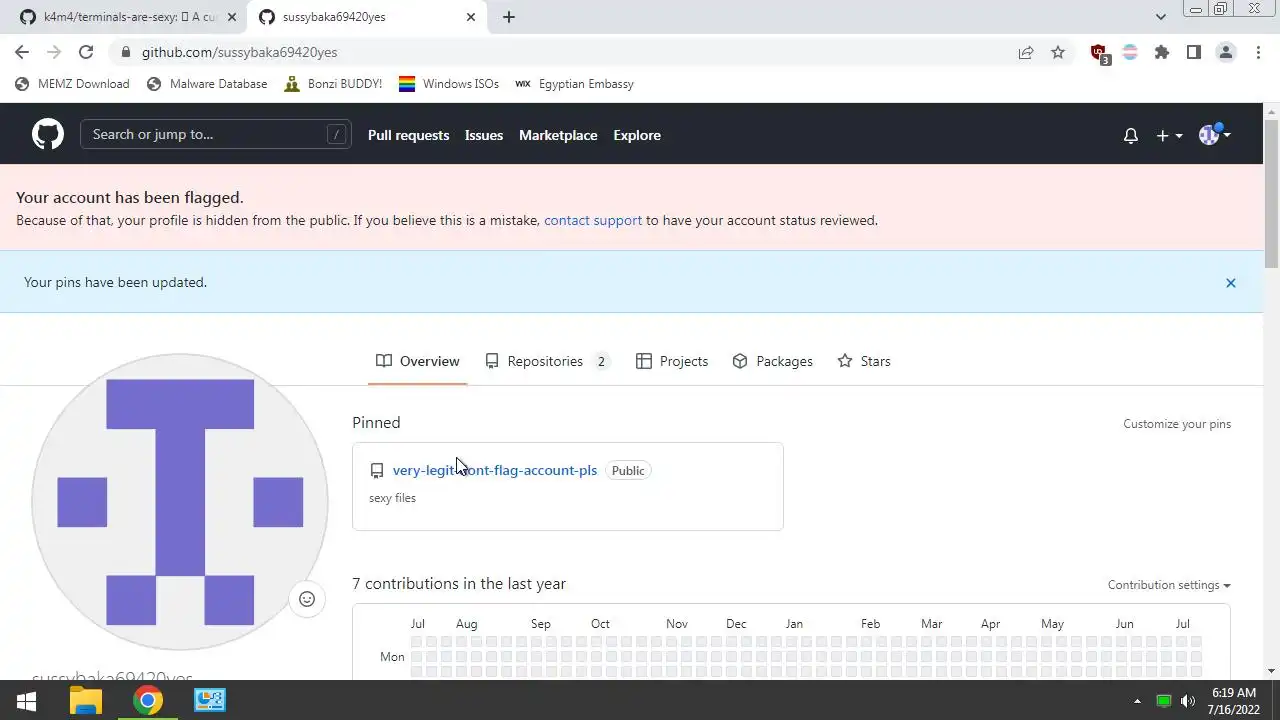Image resolution: width=1280 pixels, height=720 pixels.
Task: Open the control panel taskbar app
Action: click(210, 701)
